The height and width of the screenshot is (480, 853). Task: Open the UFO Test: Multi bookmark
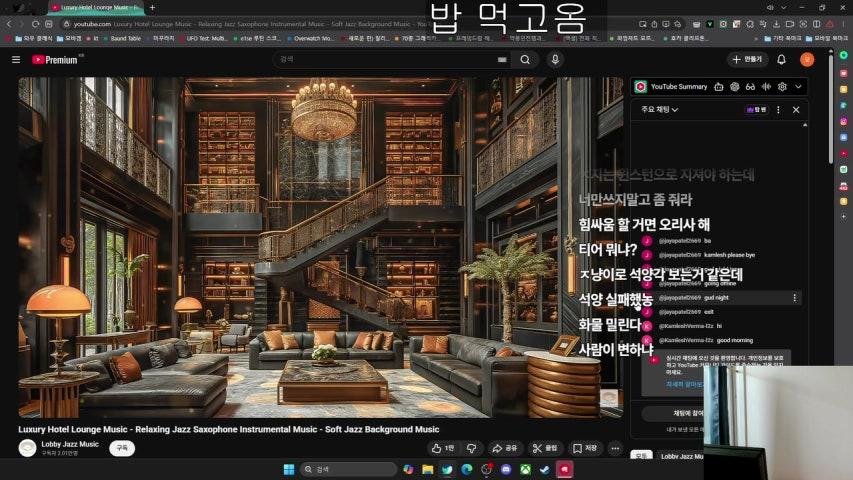tap(202, 39)
